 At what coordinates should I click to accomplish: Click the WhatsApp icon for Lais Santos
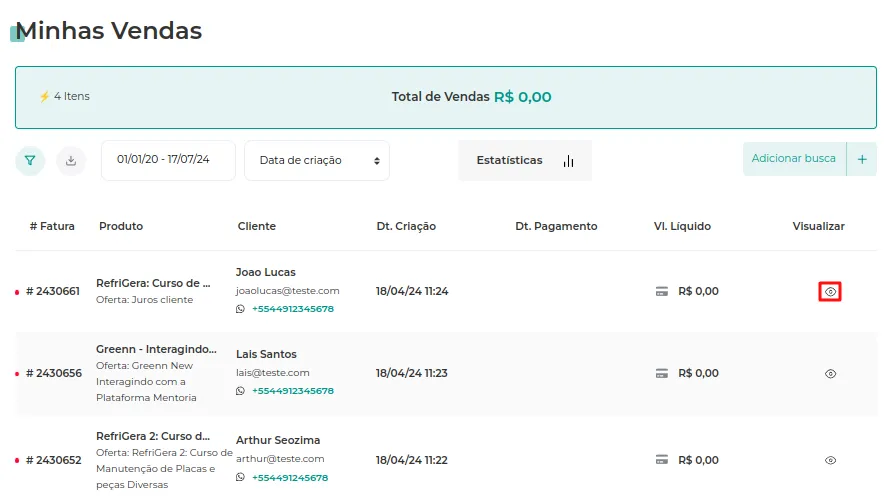click(240, 391)
